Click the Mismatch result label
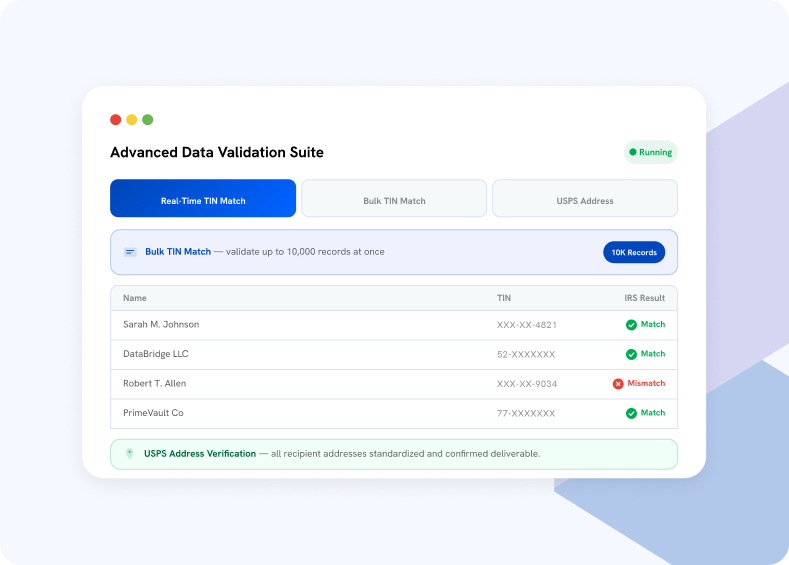Screen dimensions: 789x565 (646, 383)
